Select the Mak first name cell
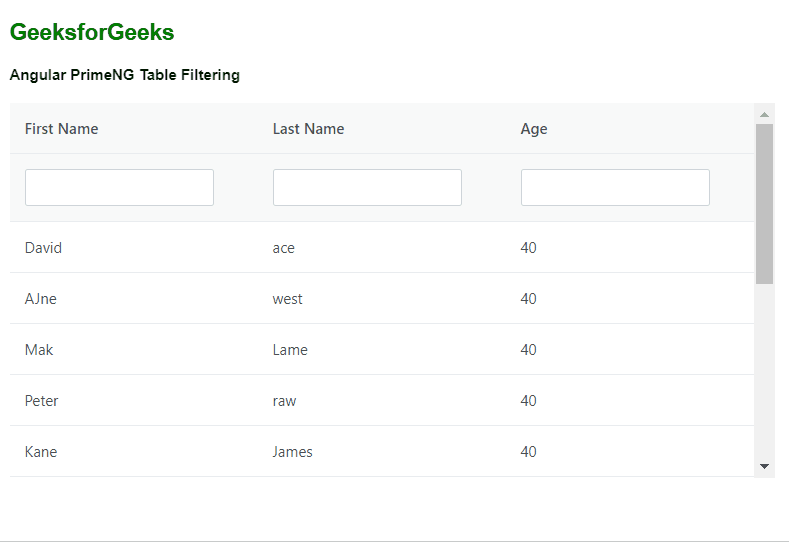This screenshot has width=789, height=542. (39, 350)
